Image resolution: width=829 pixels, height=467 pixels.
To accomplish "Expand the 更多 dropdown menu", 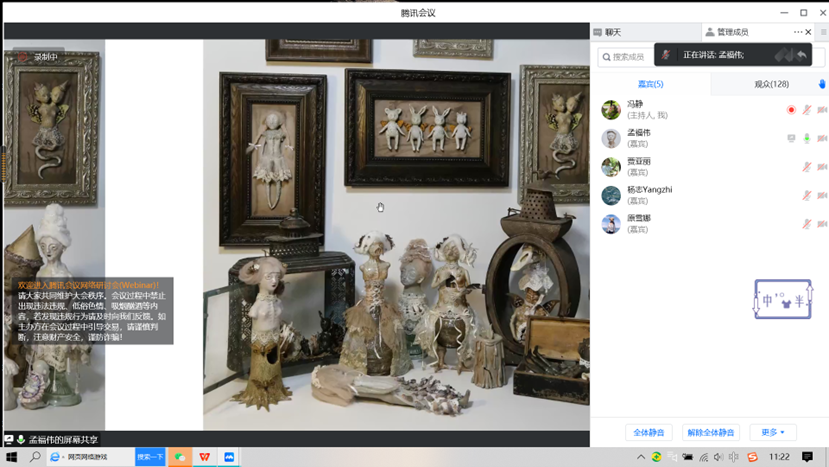I will pos(773,432).
